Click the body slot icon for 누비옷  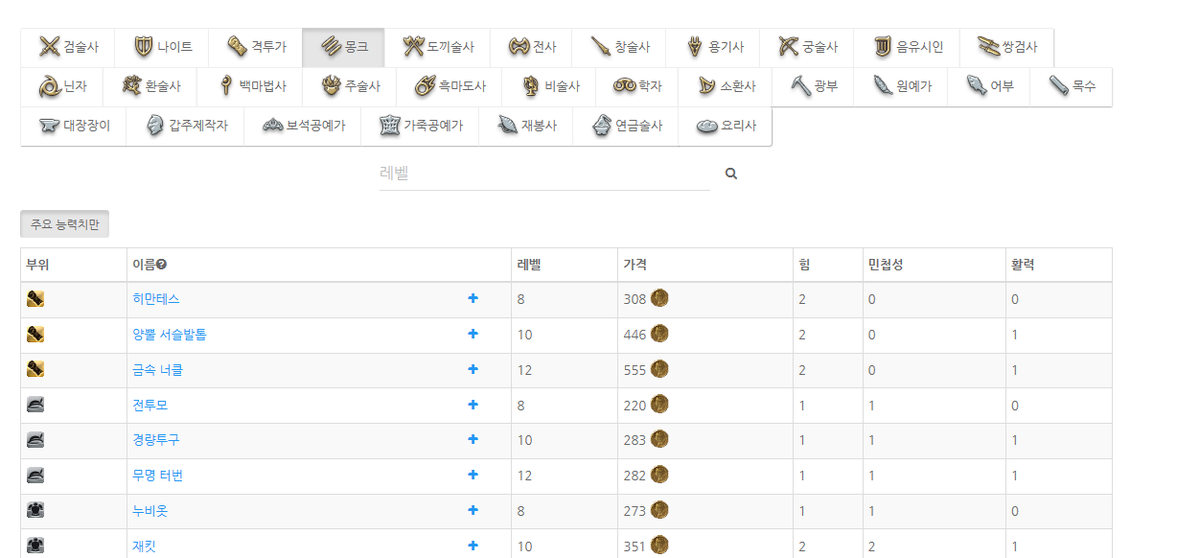tap(35, 510)
